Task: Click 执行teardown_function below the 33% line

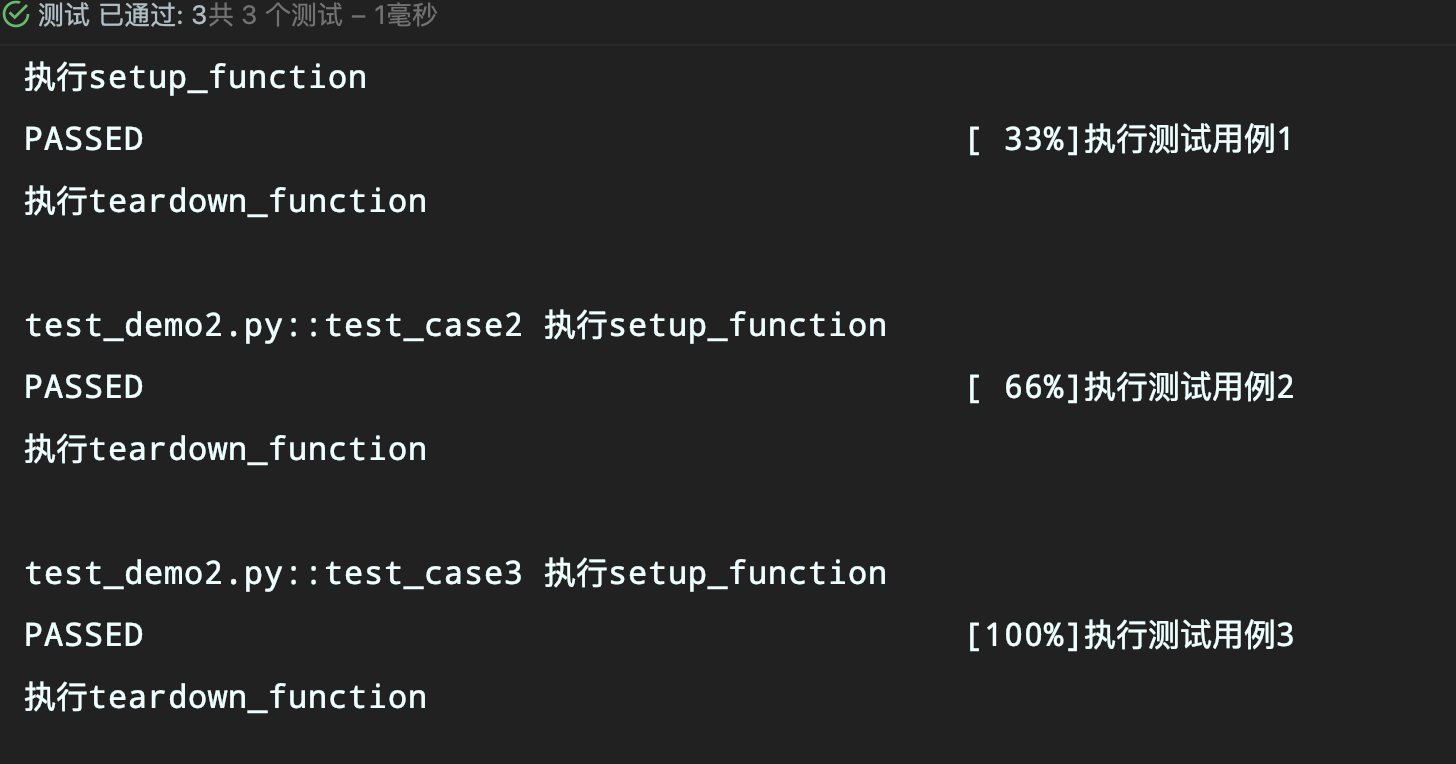Action: coord(226,201)
